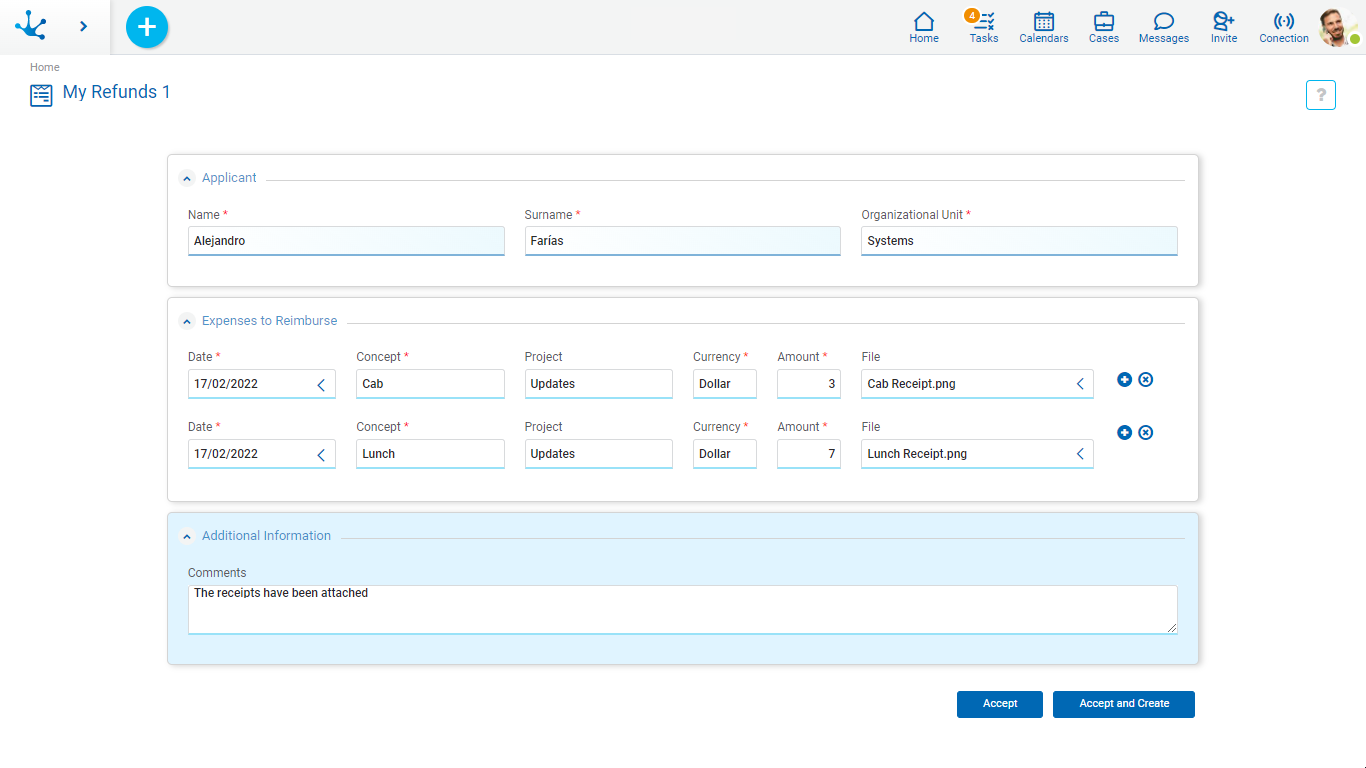This screenshot has width=1366, height=768.
Task: Click into the Comments text area
Action: [x=682, y=610]
